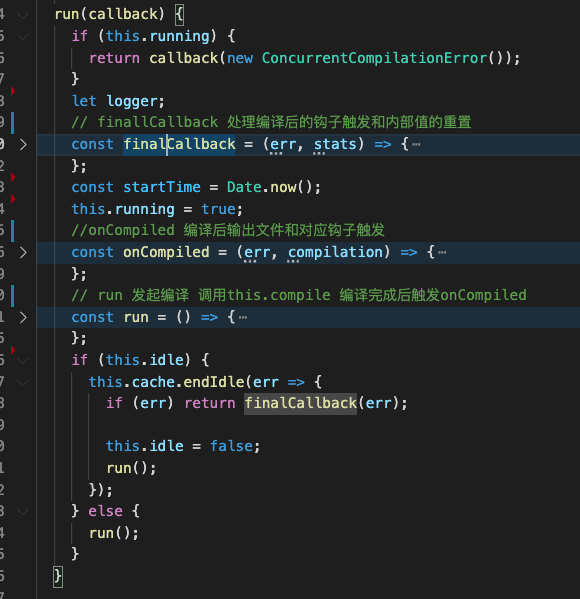Click 'false' value assigned to this.idle
This screenshot has width=580, height=599.
point(231,446)
